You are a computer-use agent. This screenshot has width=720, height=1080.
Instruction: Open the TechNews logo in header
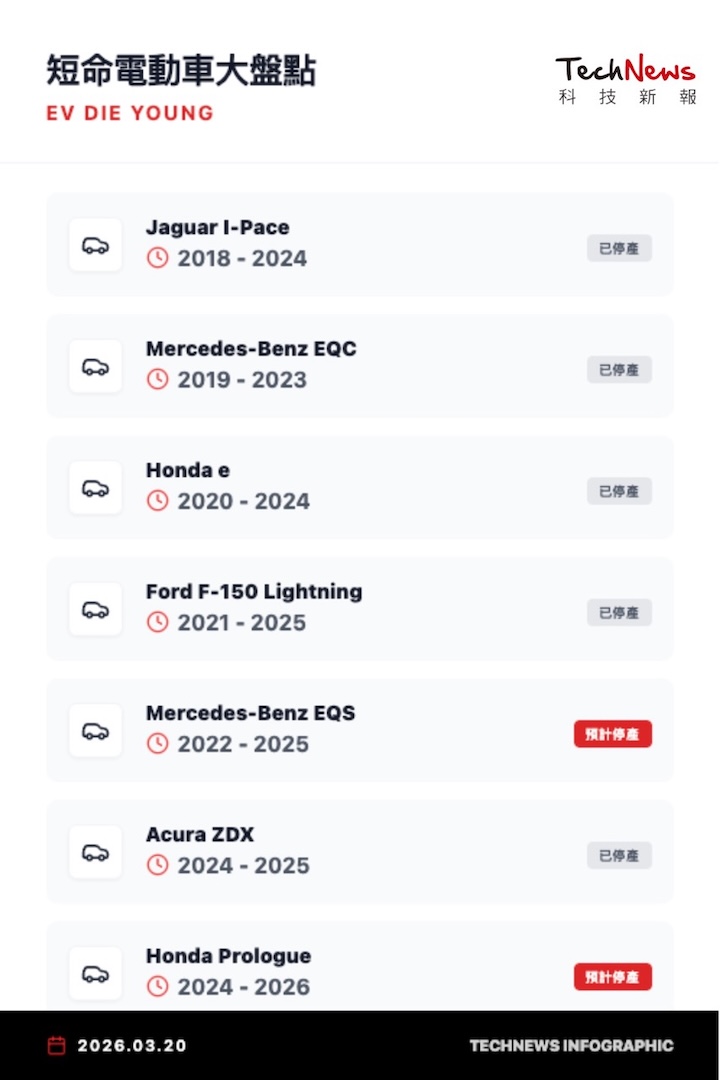(625, 80)
